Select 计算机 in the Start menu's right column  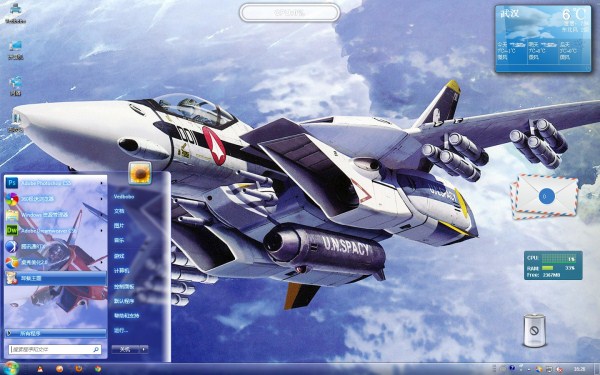click(x=121, y=271)
